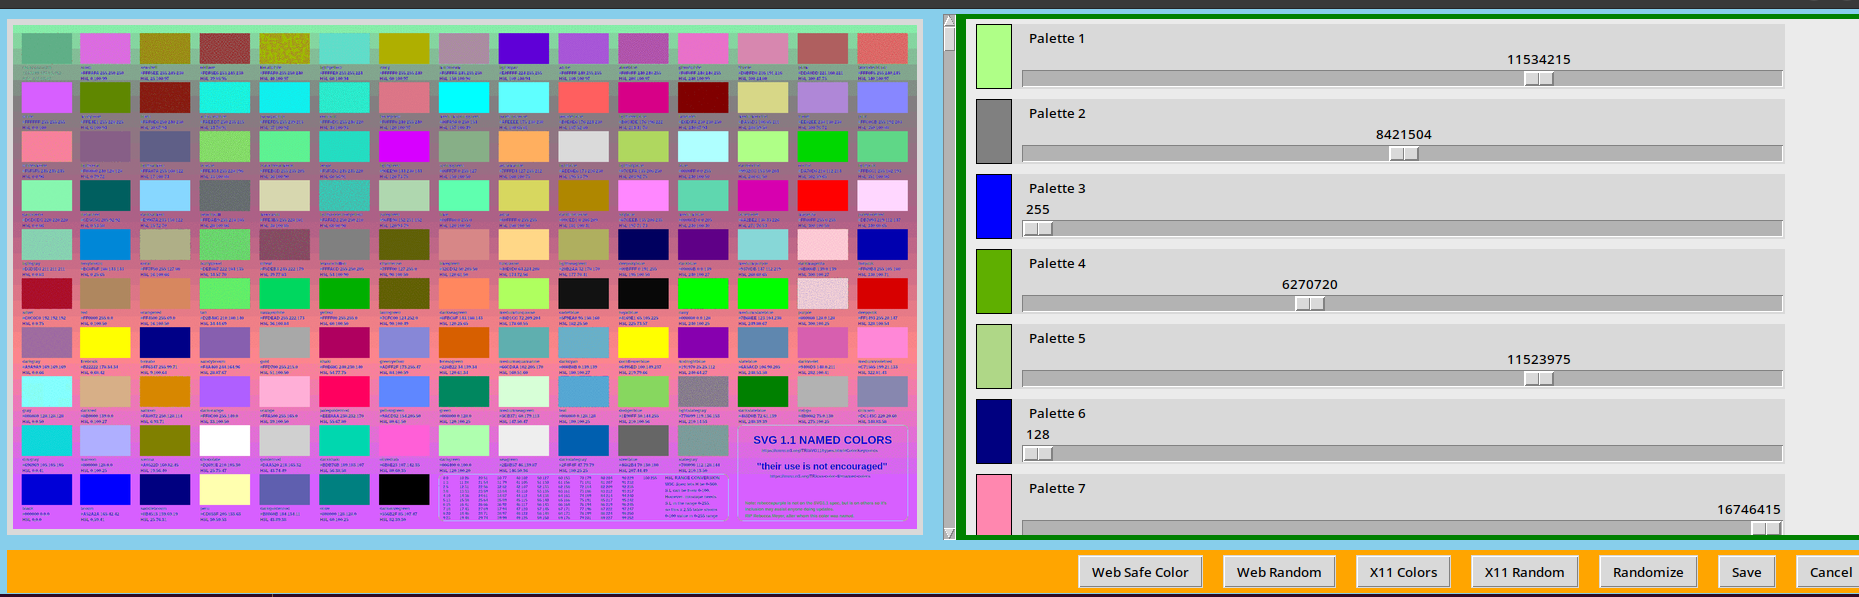Click the Palette 4 slider handle

pyautogui.click(x=1310, y=304)
